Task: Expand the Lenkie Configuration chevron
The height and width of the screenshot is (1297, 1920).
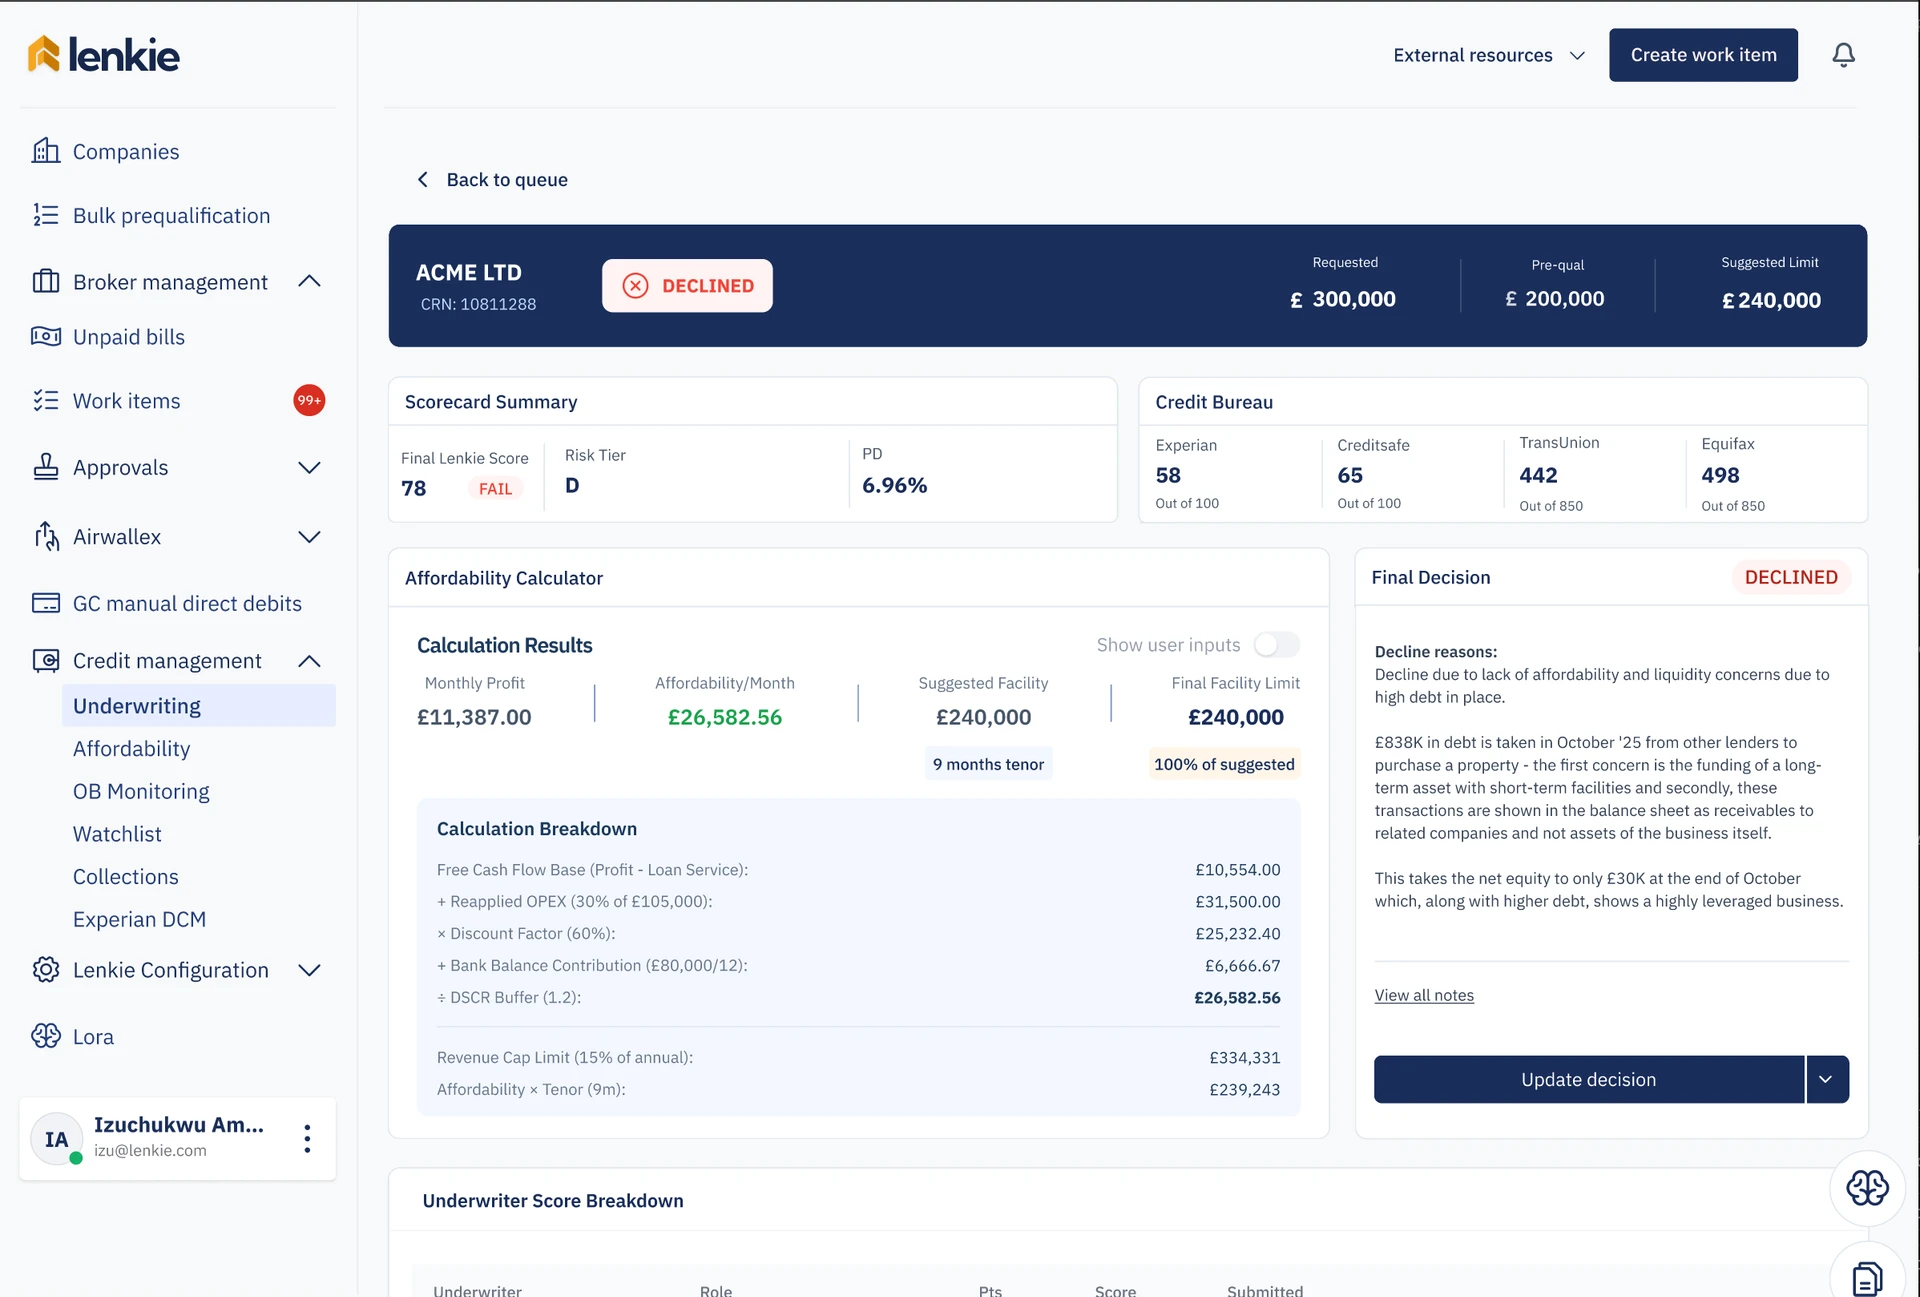Action: [x=310, y=970]
